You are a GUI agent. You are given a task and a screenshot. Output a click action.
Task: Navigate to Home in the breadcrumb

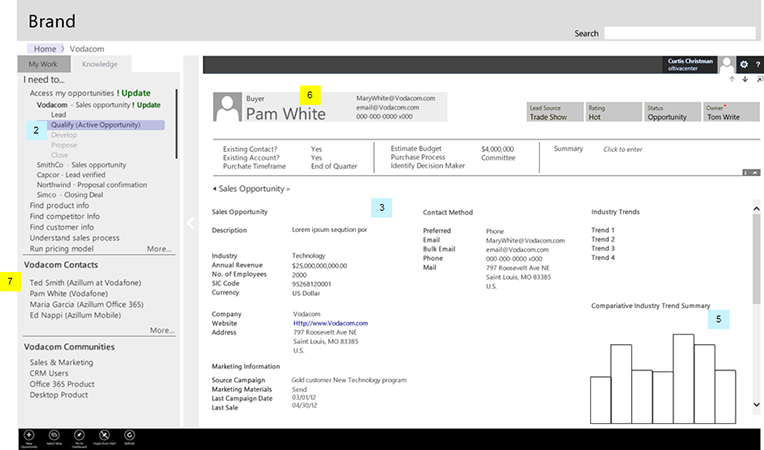click(44, 48)
